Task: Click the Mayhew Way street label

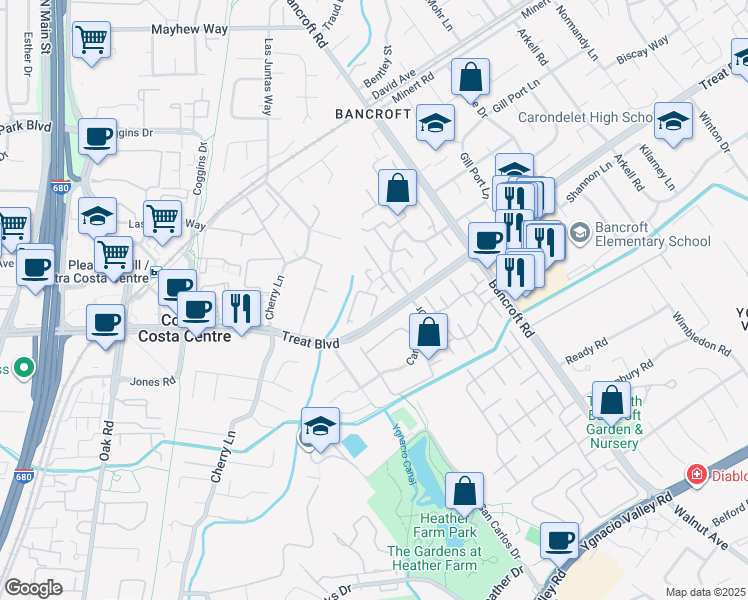Action: coord(189,29)
